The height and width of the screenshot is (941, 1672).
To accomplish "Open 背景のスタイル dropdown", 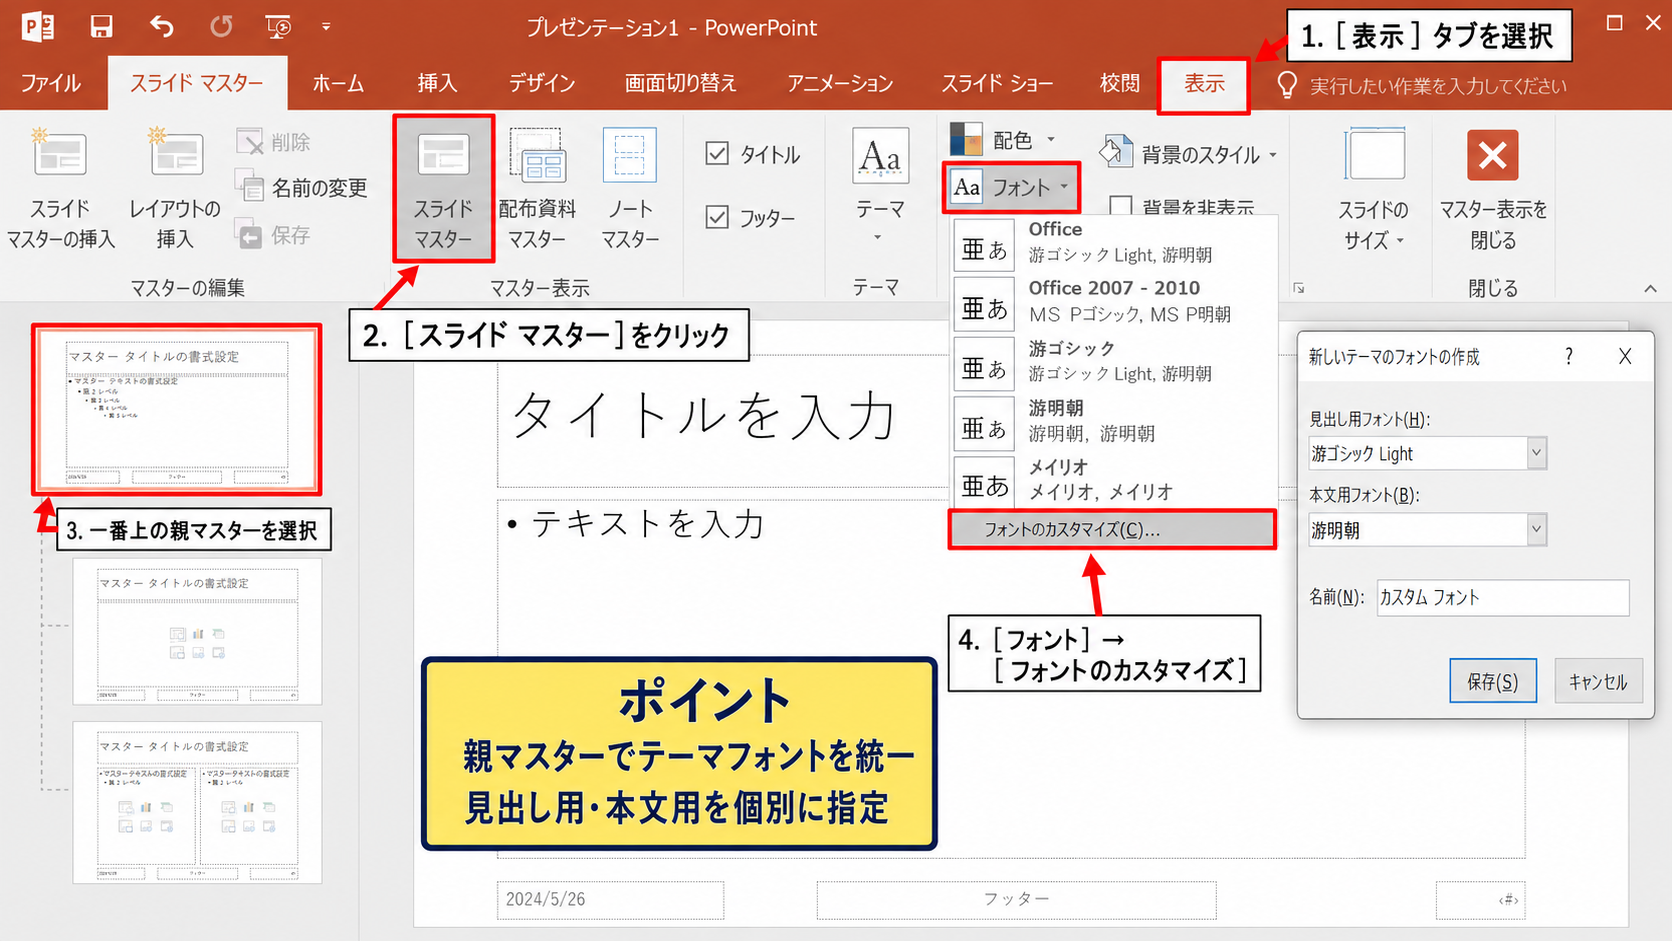I will pos(1188,154).
